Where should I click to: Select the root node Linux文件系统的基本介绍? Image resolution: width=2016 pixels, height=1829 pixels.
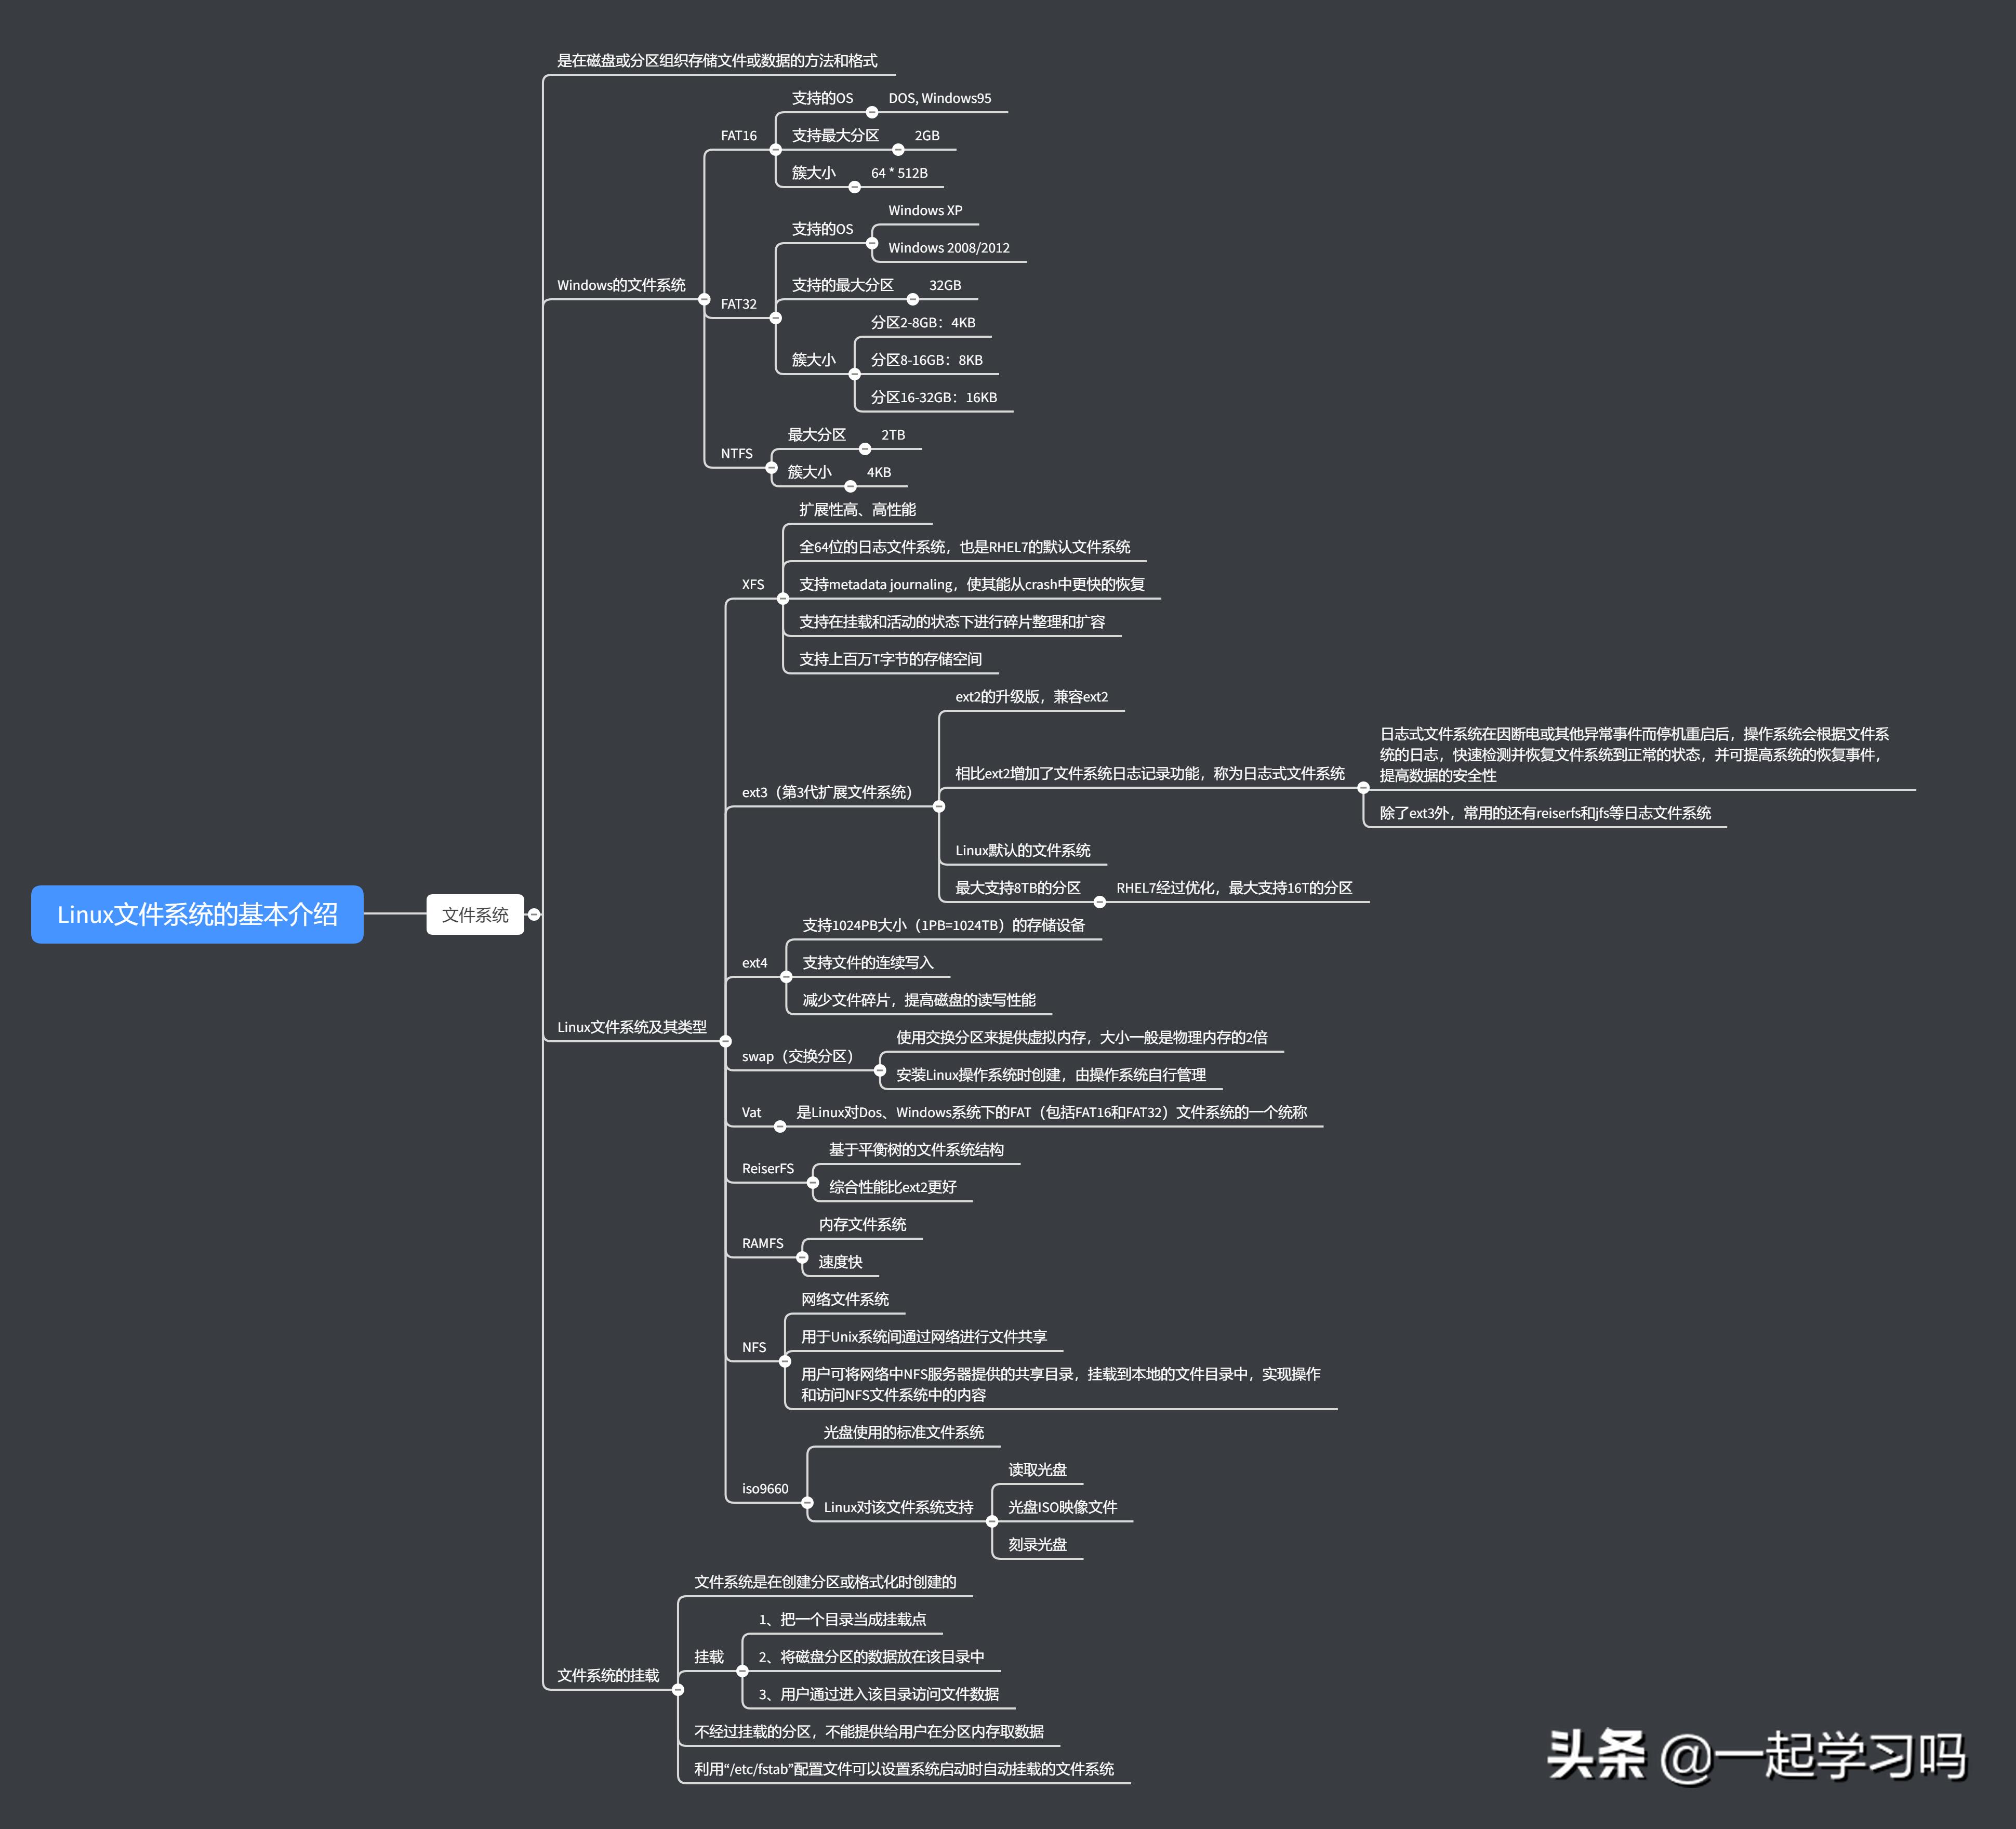click(x=198, y=913)
